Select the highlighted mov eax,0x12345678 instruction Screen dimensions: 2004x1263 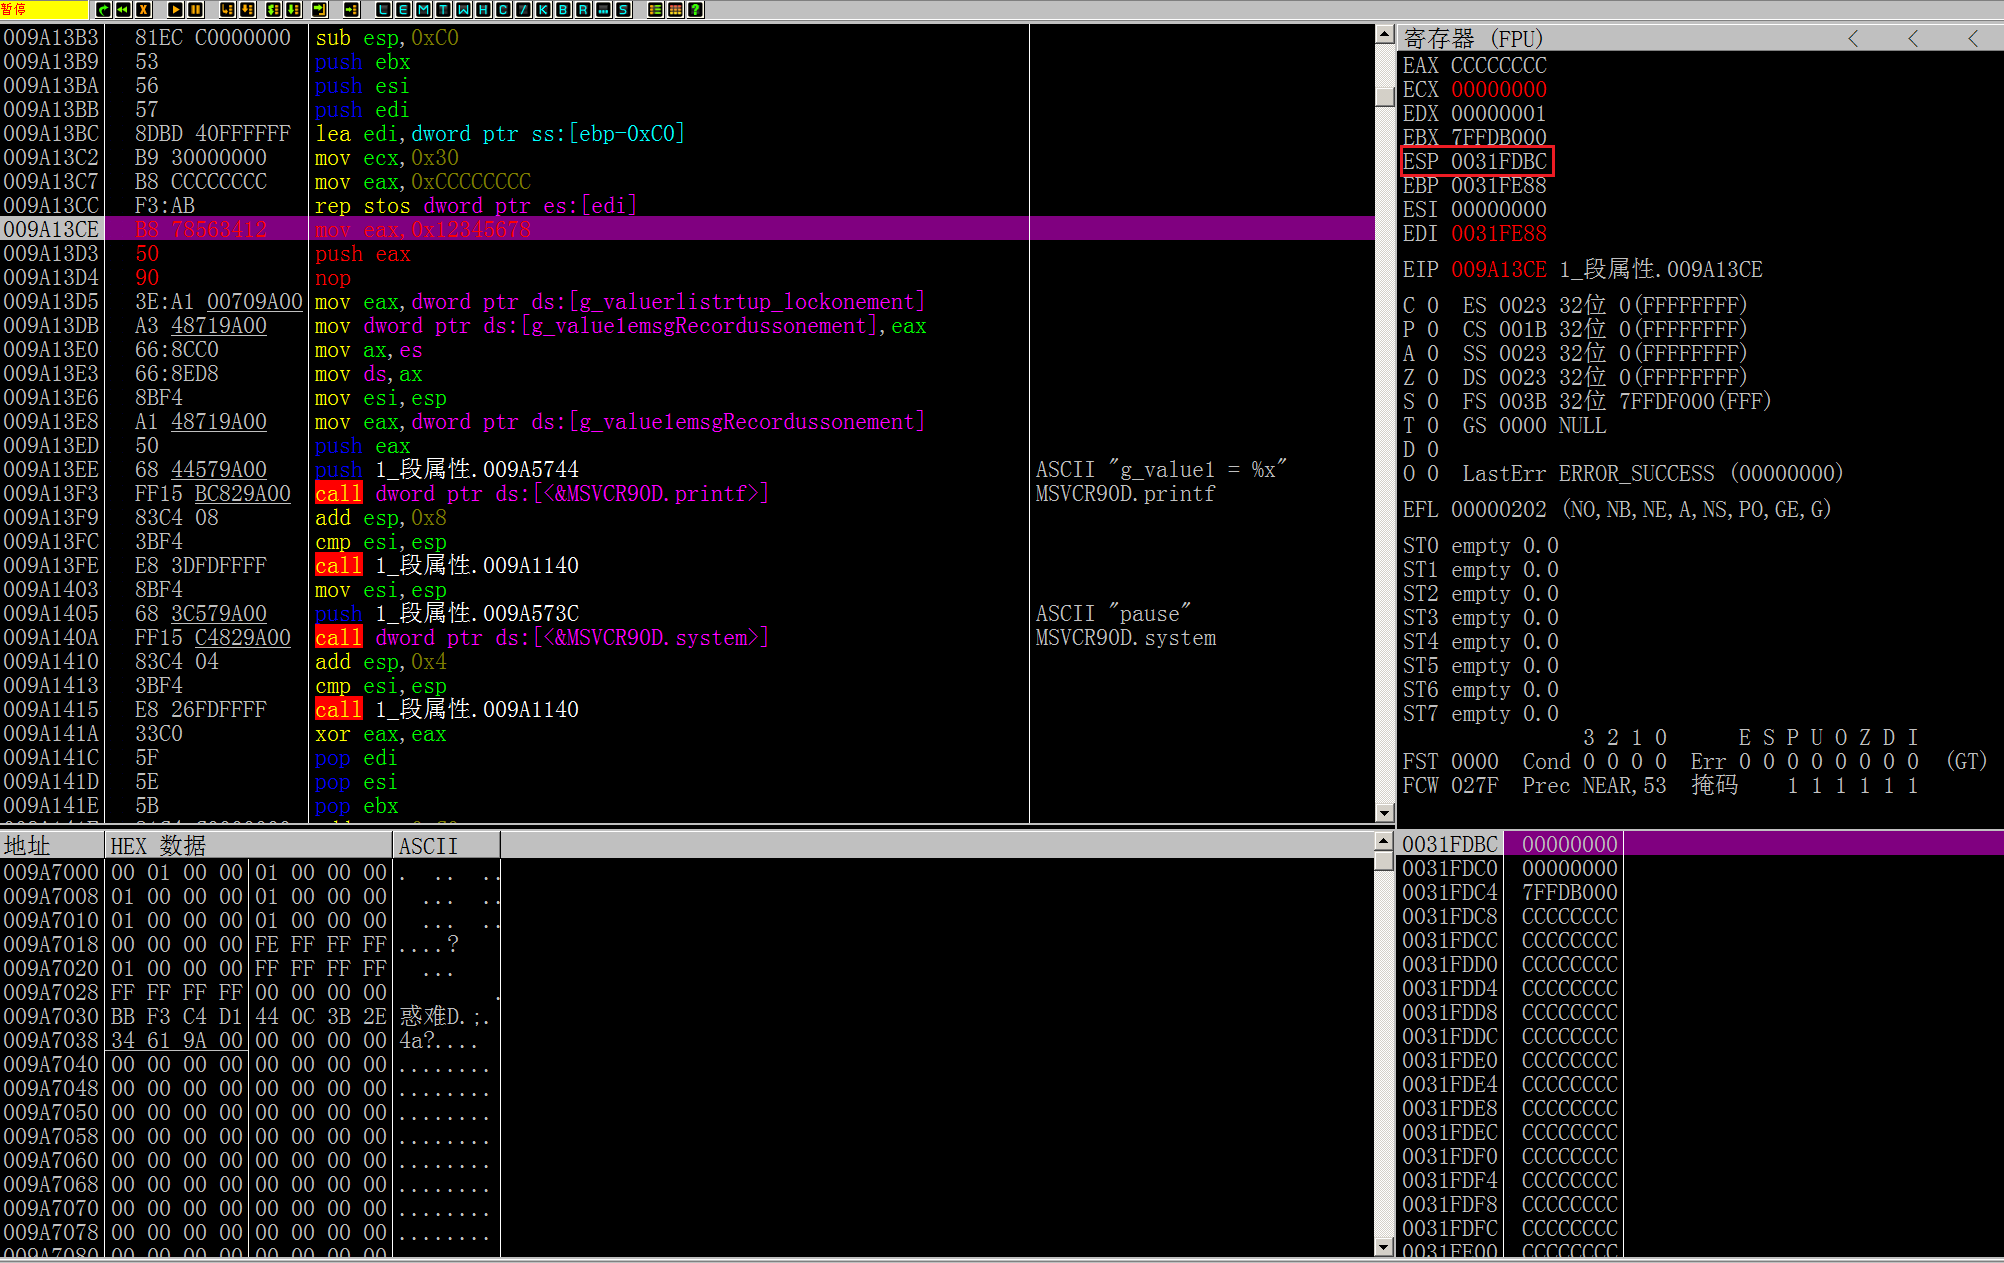tap(688, 229)
